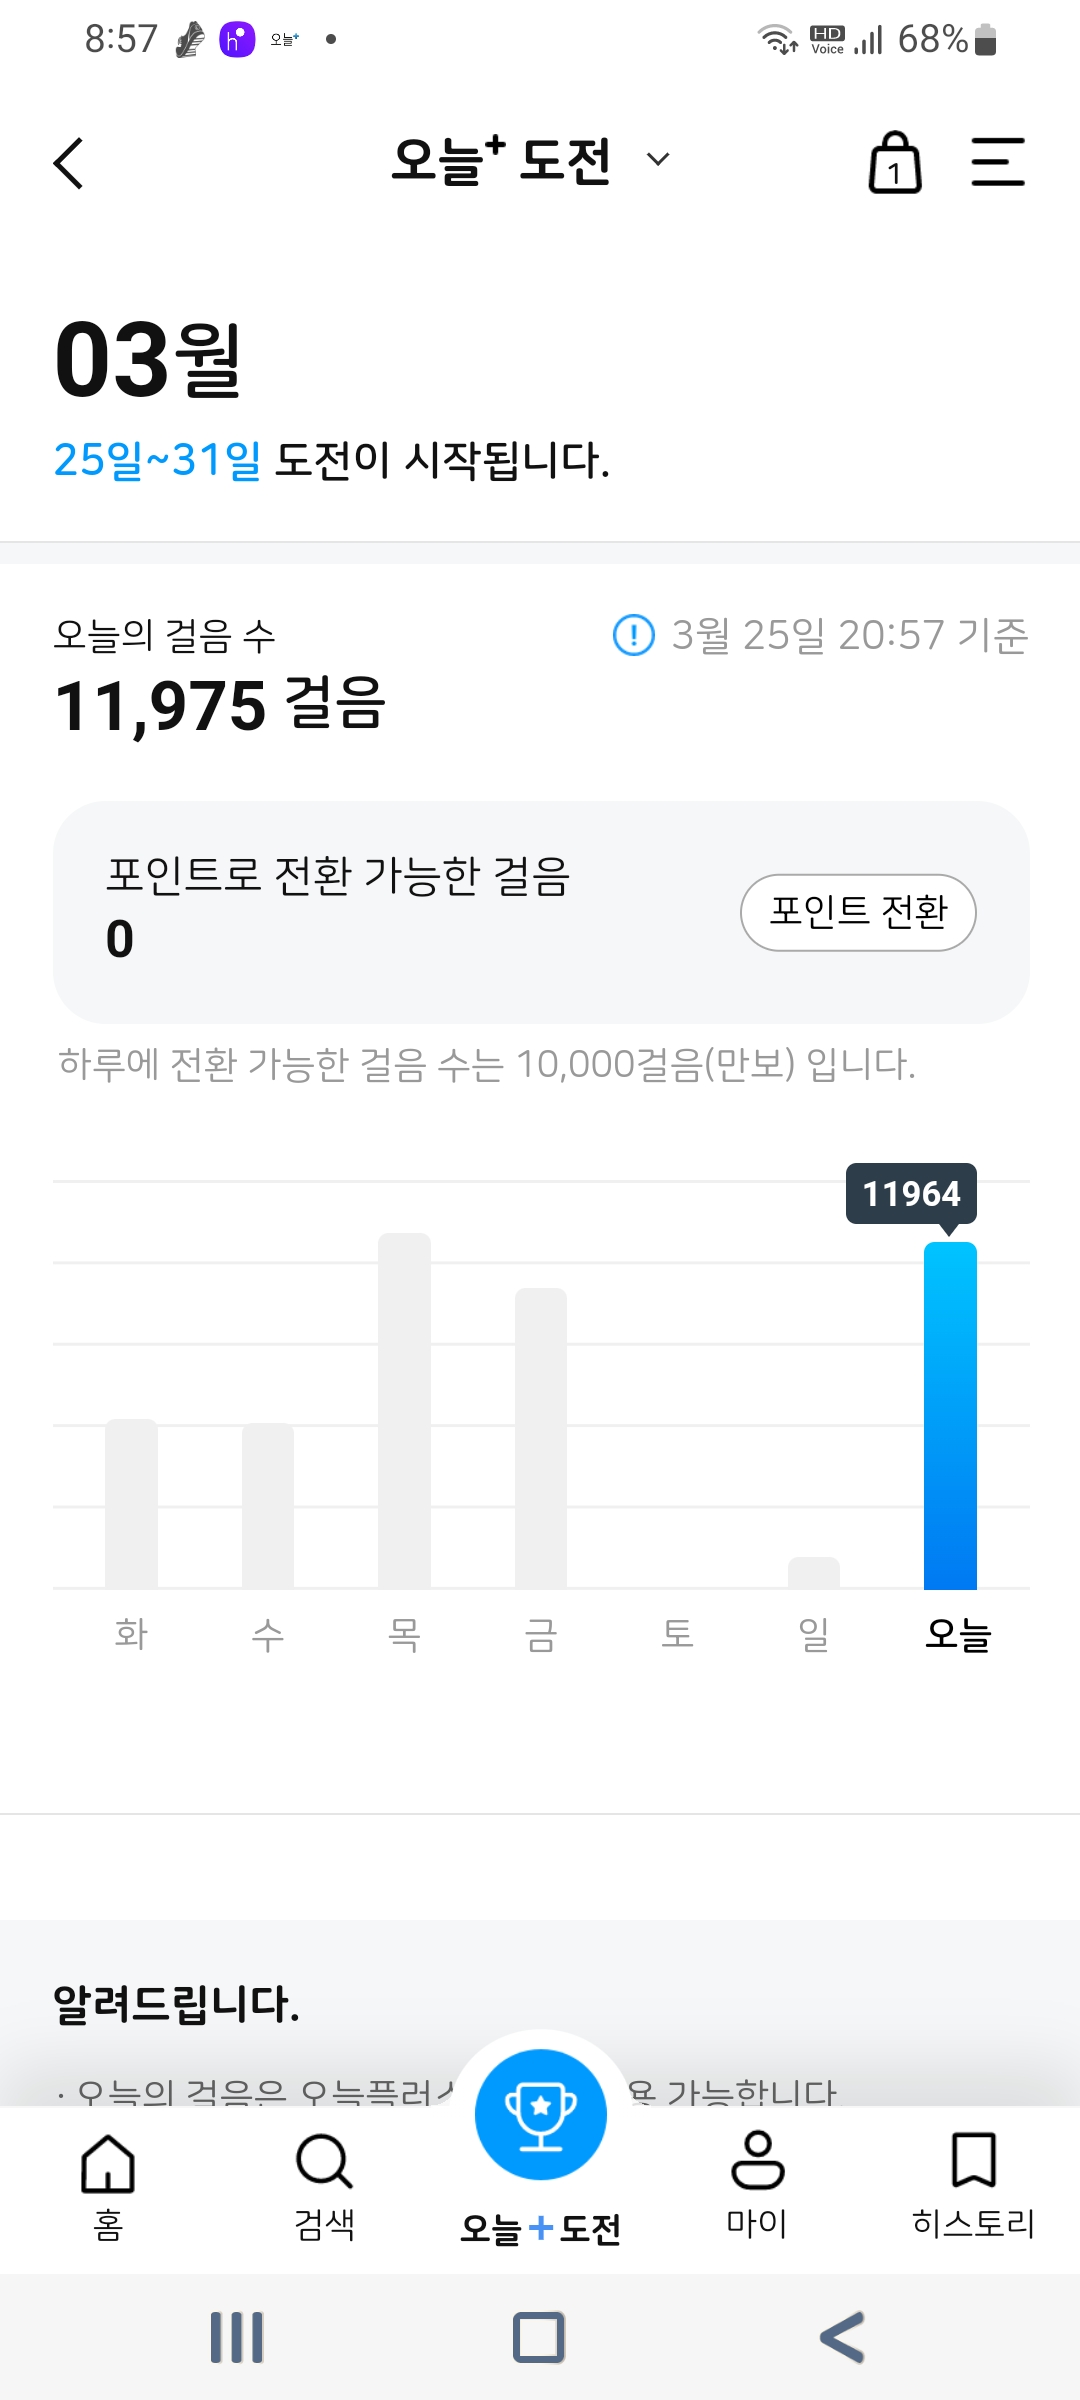Tap the 25일~31일 date range link
Screen dimensions: 1080x2400
point(157,460)
